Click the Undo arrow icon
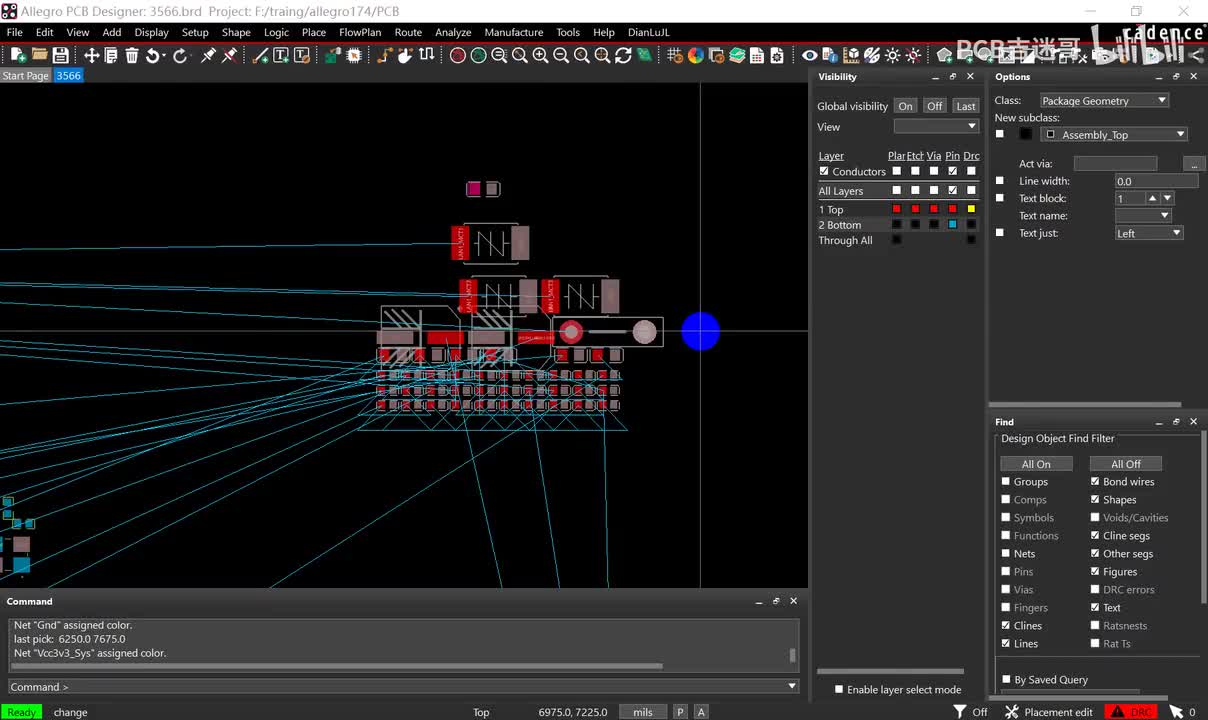This screenshot has height=720, width=1208. pyautogui.click(x=153, y=55)
